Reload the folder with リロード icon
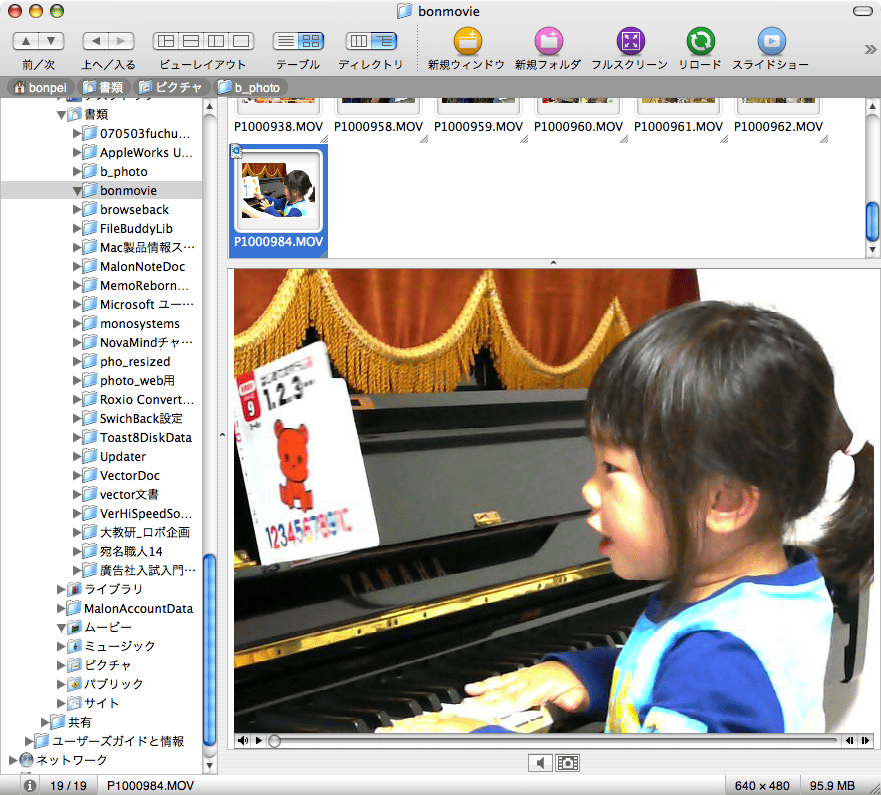Screen dimensions: 881x795 [x=700, y=40]
